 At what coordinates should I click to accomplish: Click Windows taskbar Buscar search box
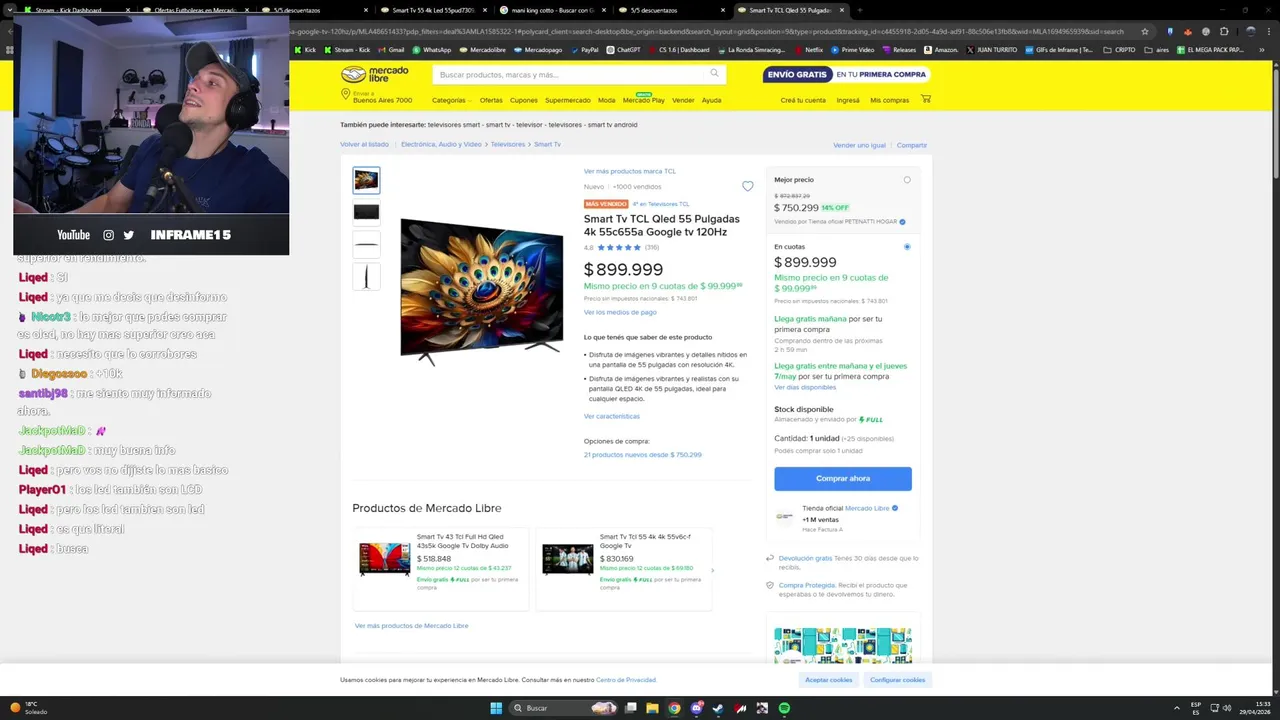(x=565, y=708)
